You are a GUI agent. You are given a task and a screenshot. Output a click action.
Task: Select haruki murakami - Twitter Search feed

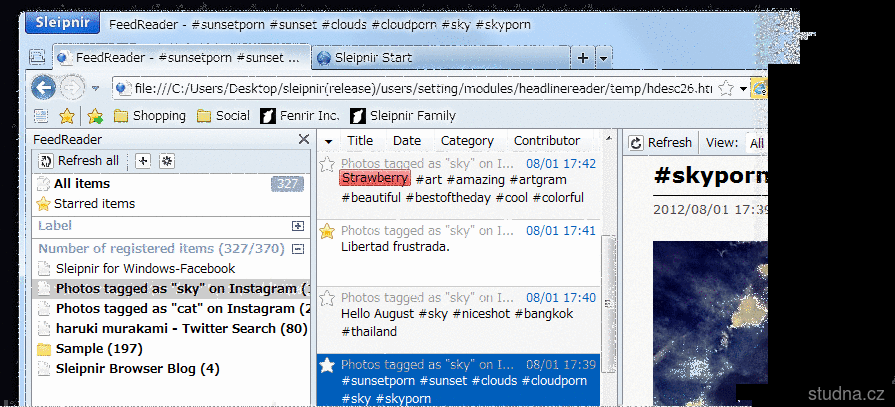[x=171, y=329]
